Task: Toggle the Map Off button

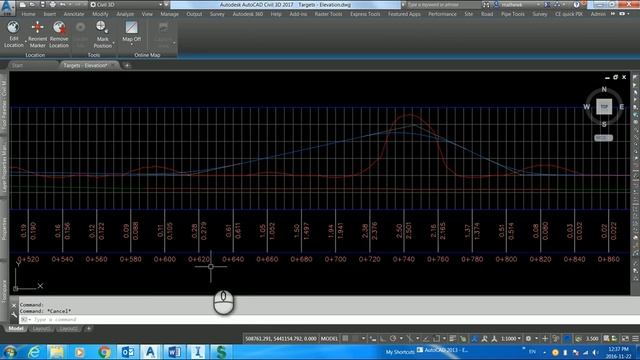Action: tap(131, 28)
